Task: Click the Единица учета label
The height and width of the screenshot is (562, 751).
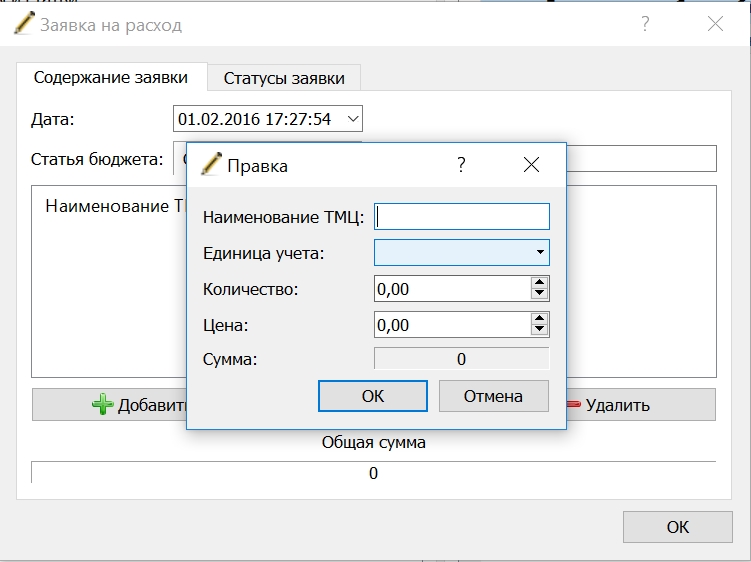Action: pos(263,253)
